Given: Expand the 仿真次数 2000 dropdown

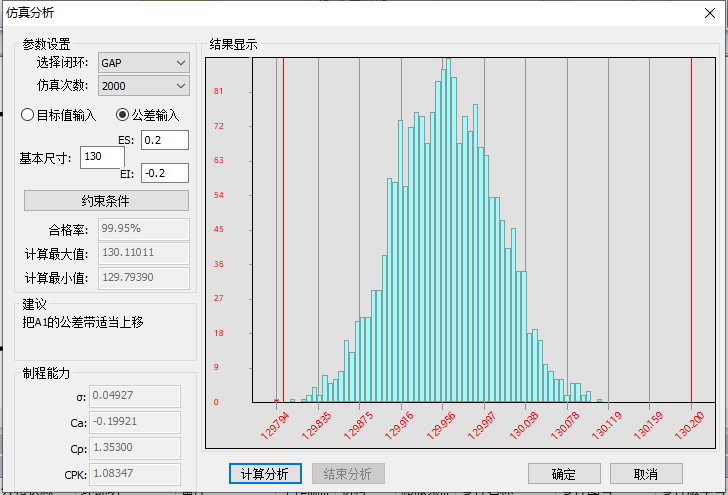Looking at the screenshot, I should coord(143,87).
